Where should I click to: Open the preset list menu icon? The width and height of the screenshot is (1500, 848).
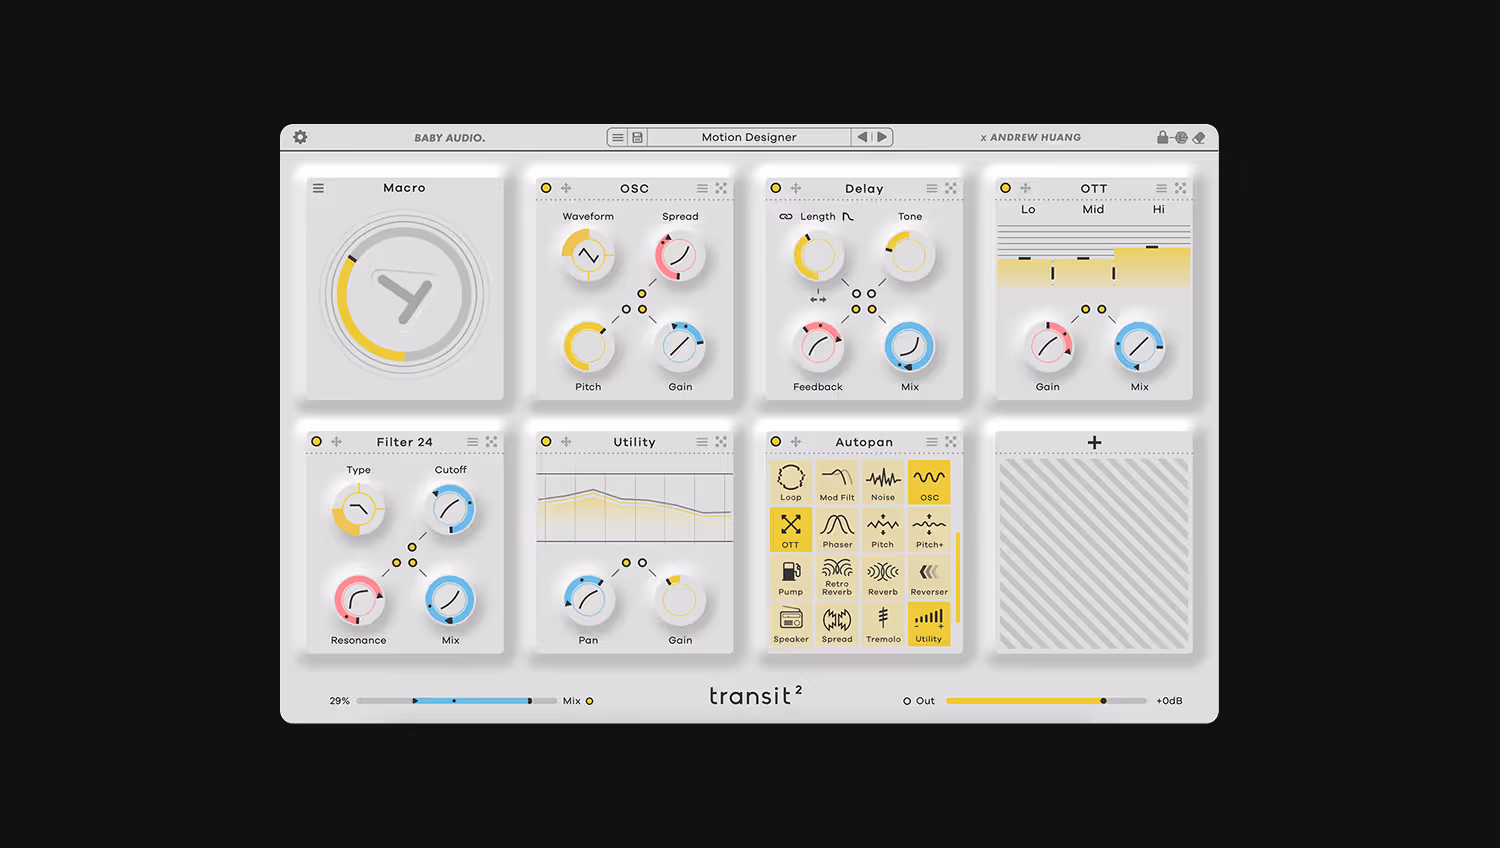(x=618, y=137)
